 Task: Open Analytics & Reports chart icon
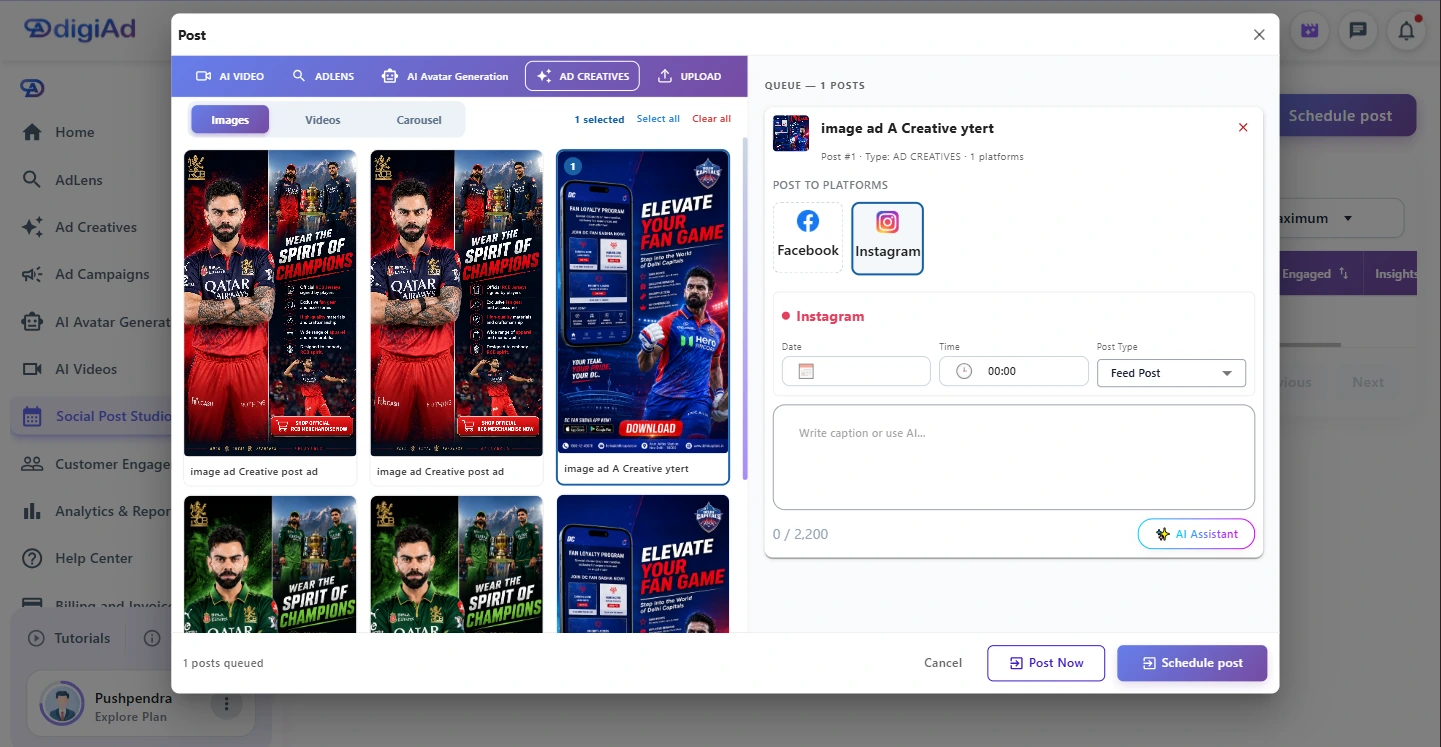[x=32, y=511]
